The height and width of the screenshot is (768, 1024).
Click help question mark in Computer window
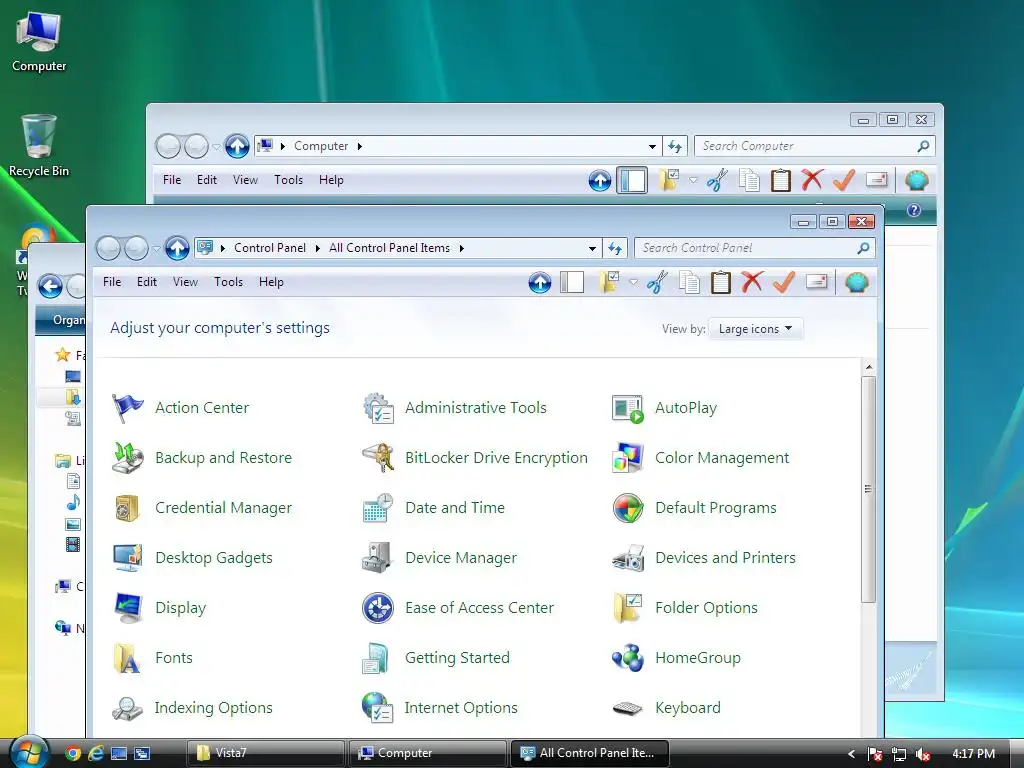point(914,210)
